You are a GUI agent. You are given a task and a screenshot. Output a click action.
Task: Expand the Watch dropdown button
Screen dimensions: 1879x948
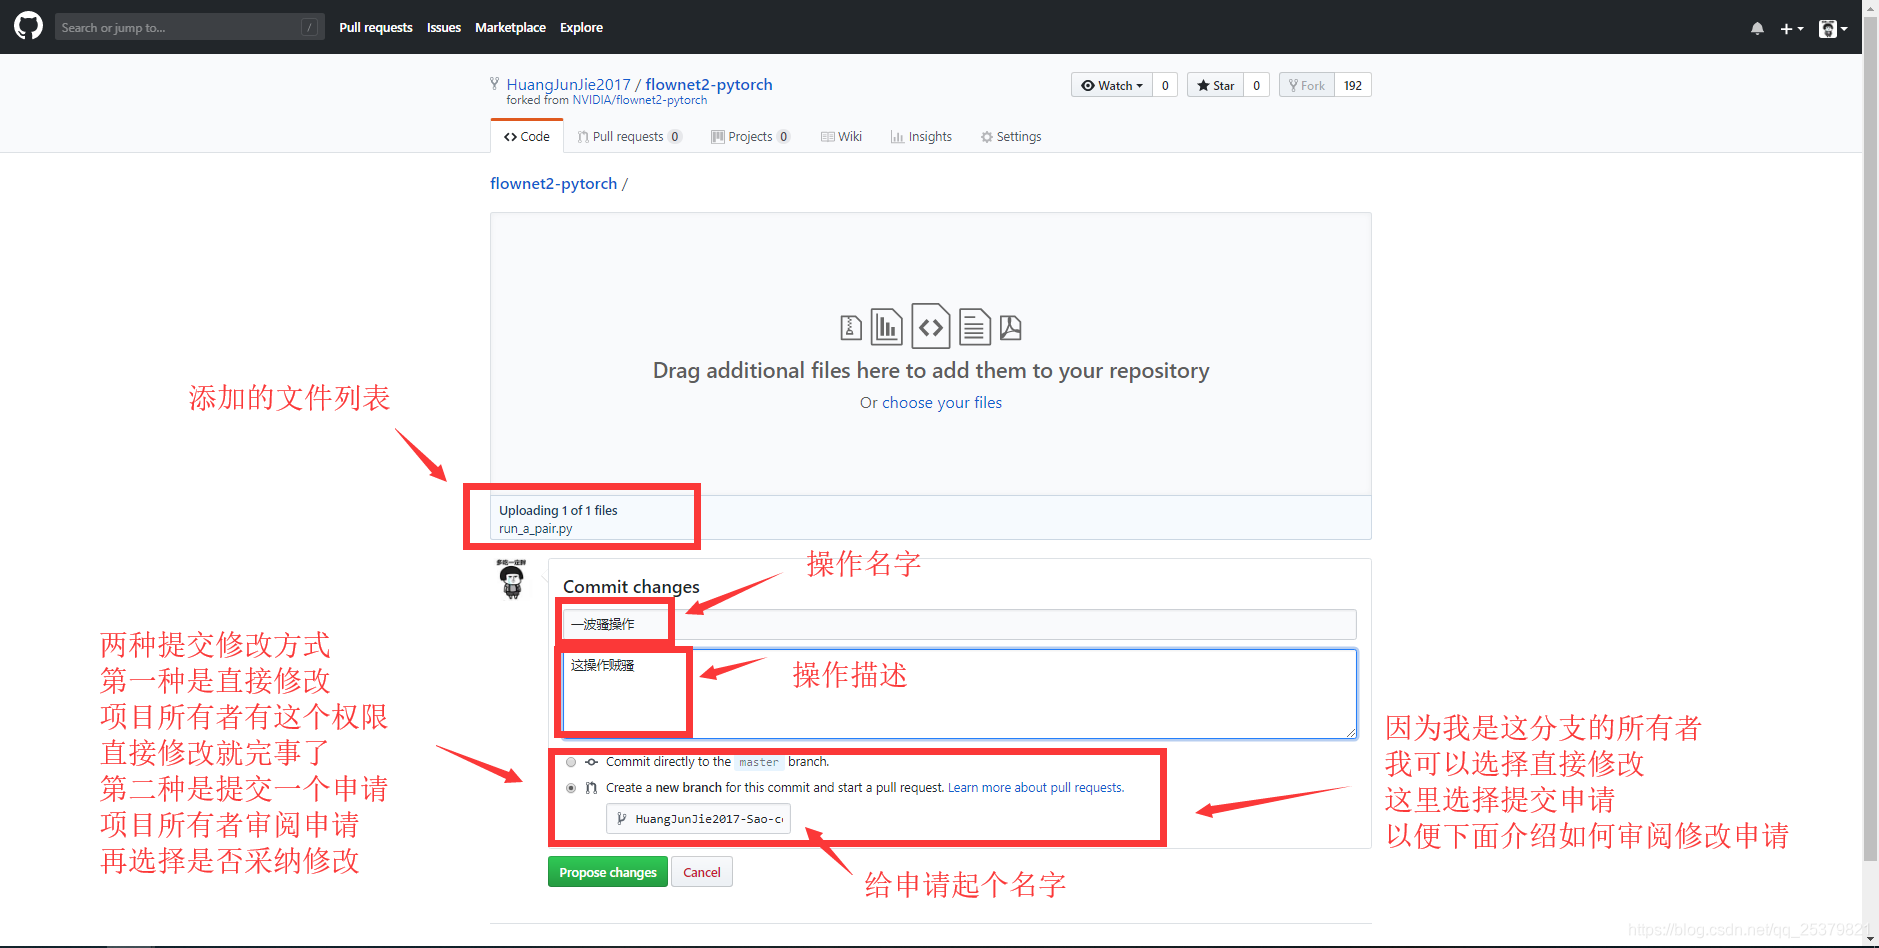coord(1112,85)
